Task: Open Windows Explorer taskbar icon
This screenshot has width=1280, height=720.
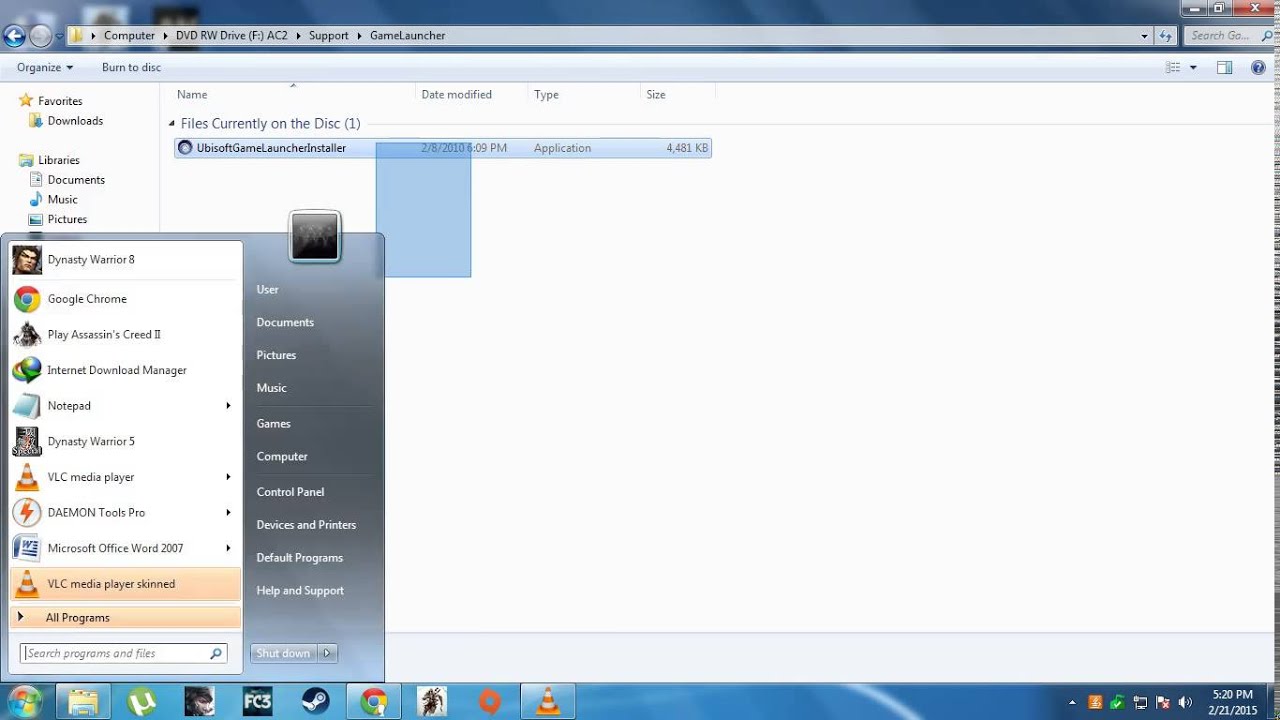Action: (x=83, y=702)
